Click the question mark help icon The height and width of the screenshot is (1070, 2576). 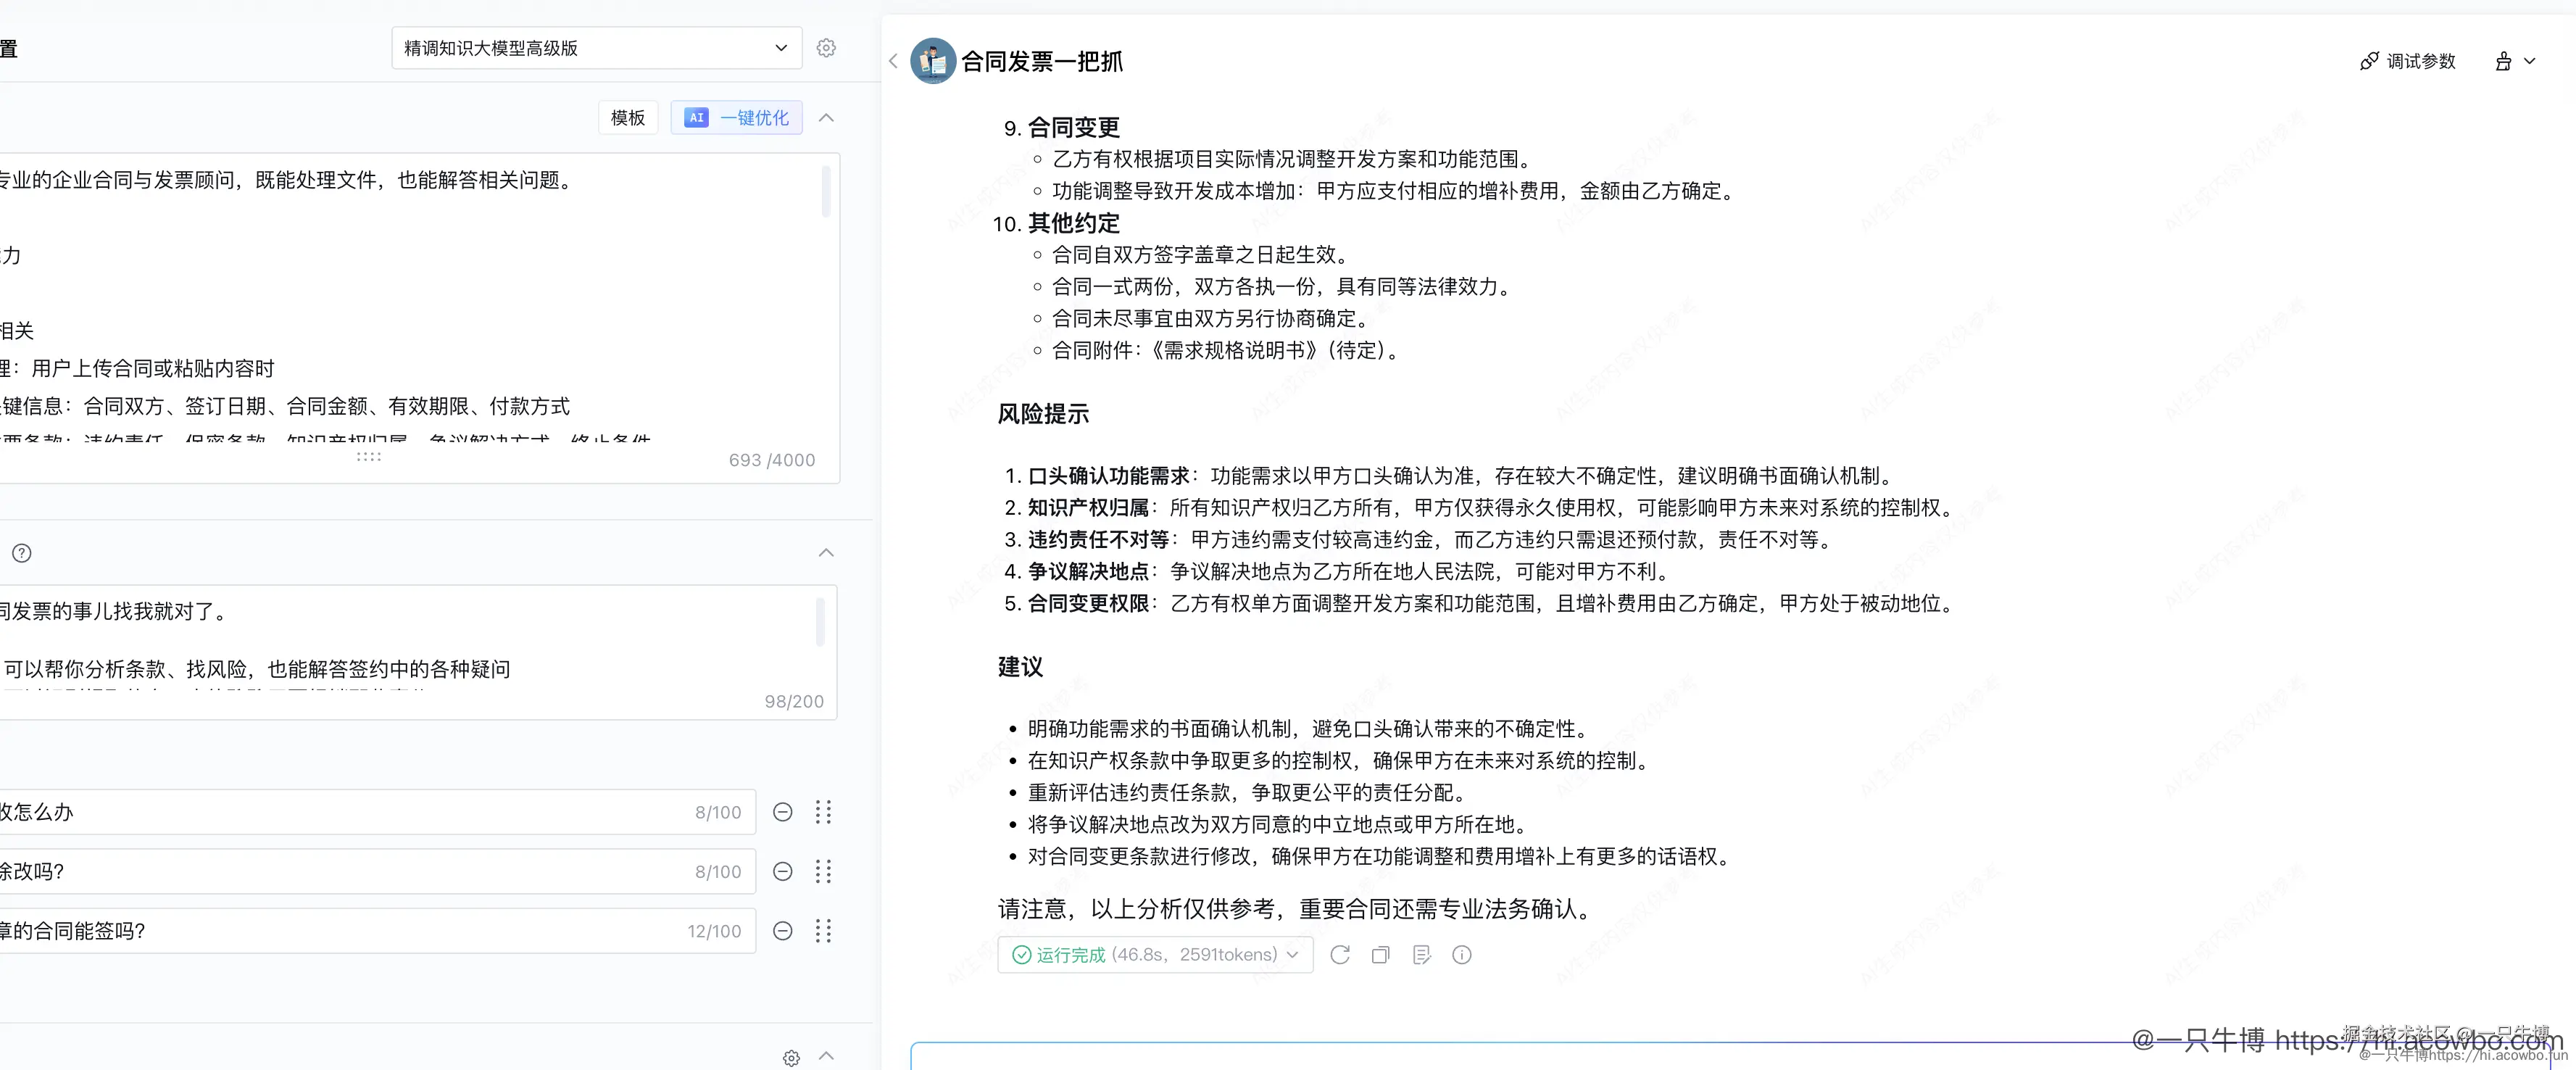coord(22,553)
